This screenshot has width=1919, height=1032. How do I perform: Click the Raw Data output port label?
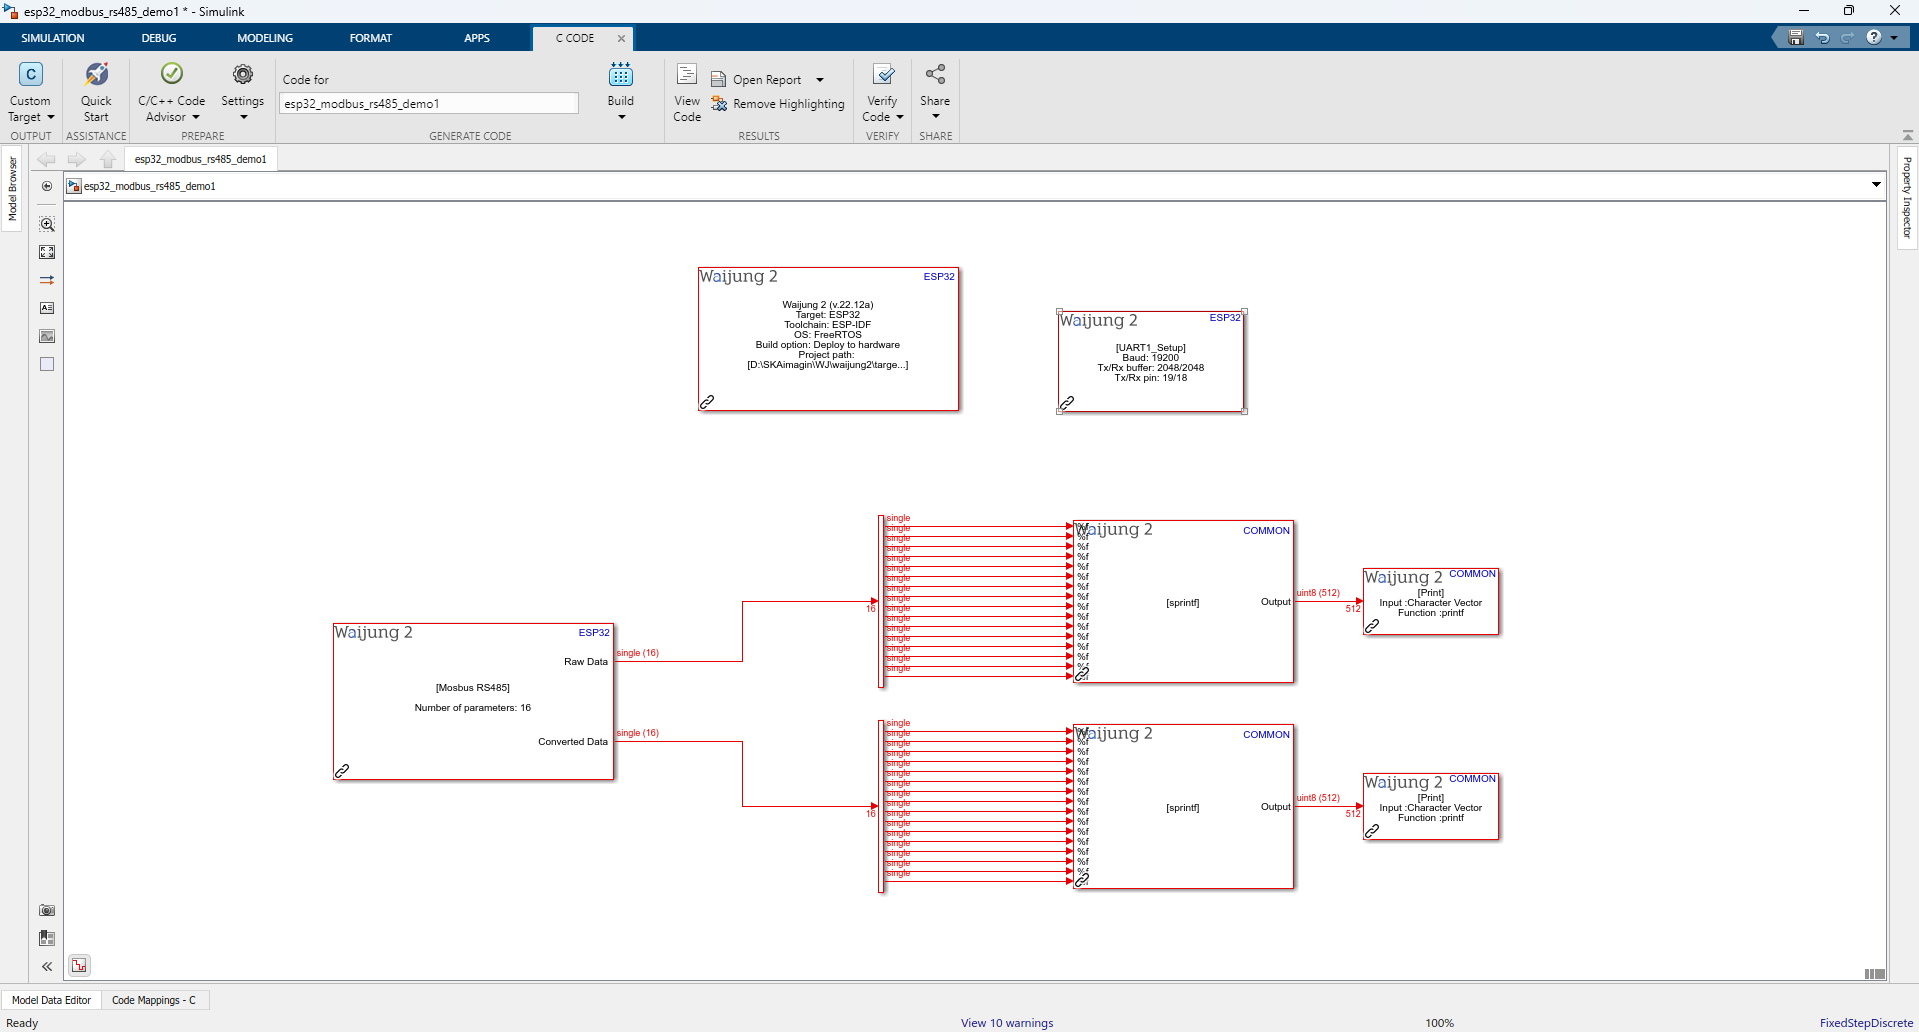click(586, 662)
